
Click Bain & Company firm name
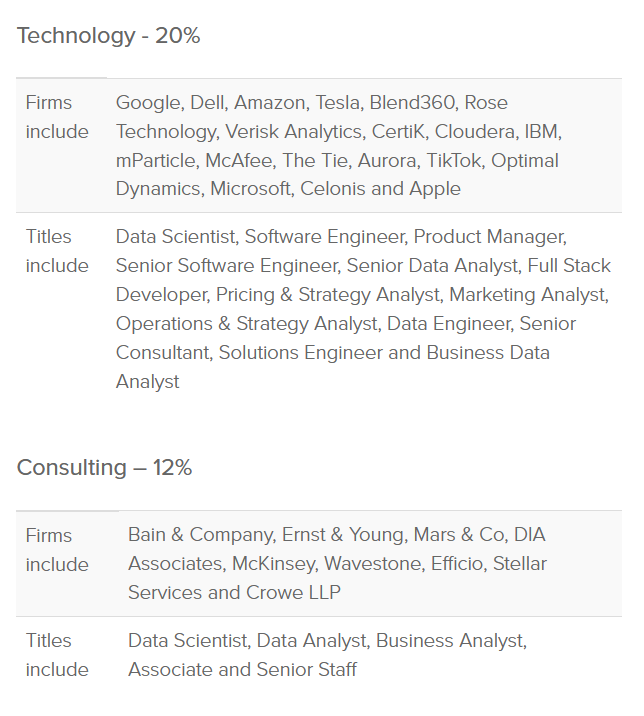[201, 535]
